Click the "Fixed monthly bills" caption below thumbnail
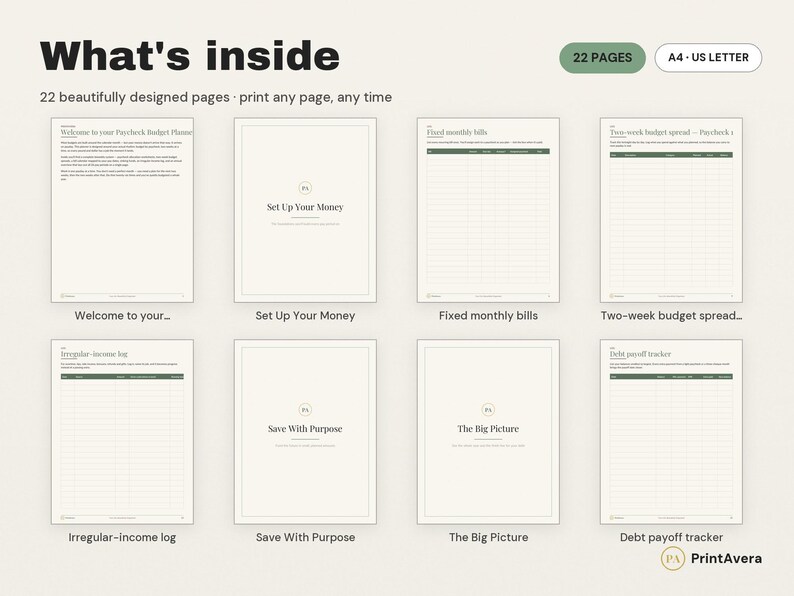The height and width of the screenshot is (596, 794). coord(488,315)
